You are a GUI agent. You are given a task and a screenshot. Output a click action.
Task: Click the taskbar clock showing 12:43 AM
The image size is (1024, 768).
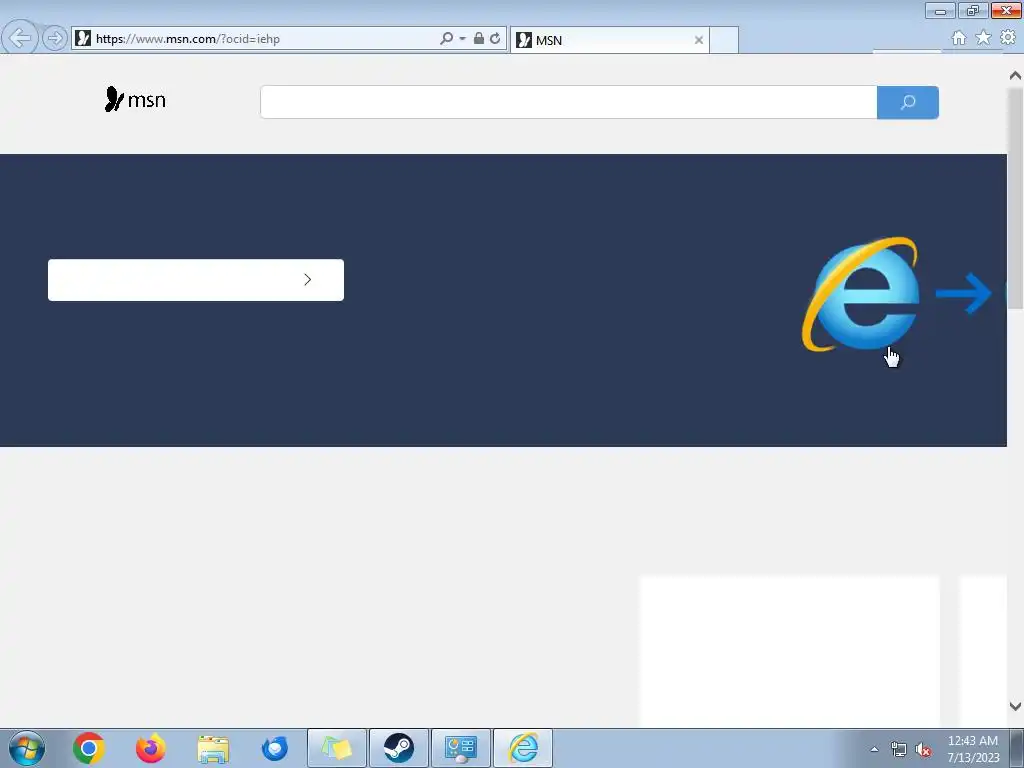[973, 749]
